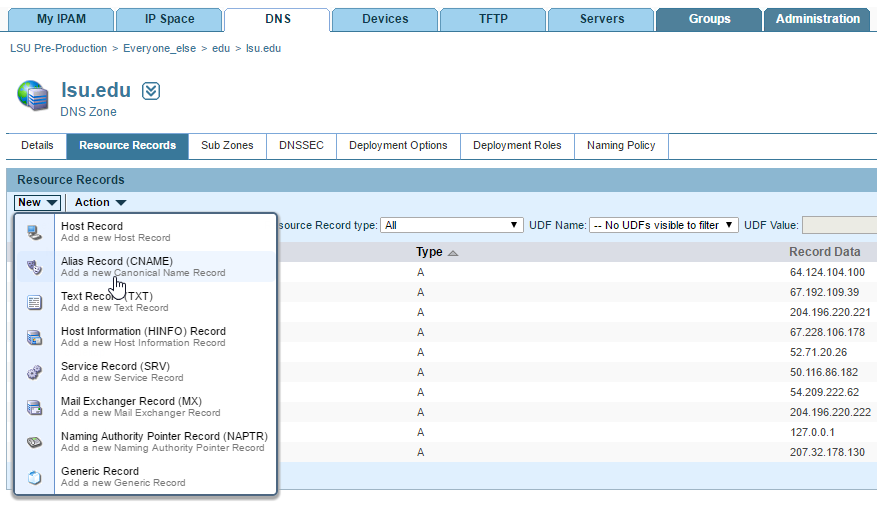Open the Deployment Roles sub-tab
This screenshot has width=877, height=509.
pos(517,146)
